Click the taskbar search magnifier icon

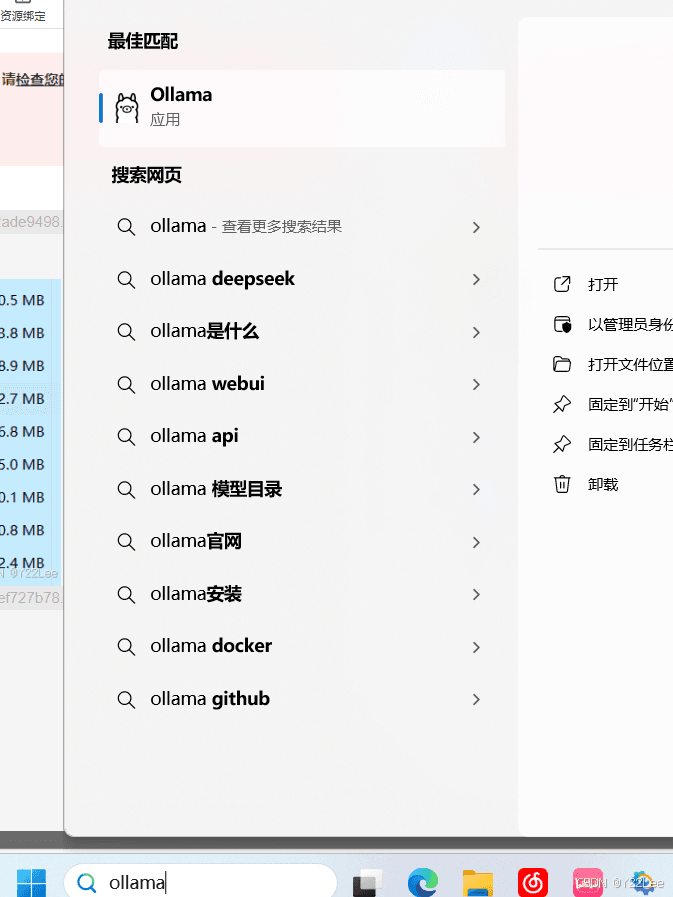pos(86,883)
